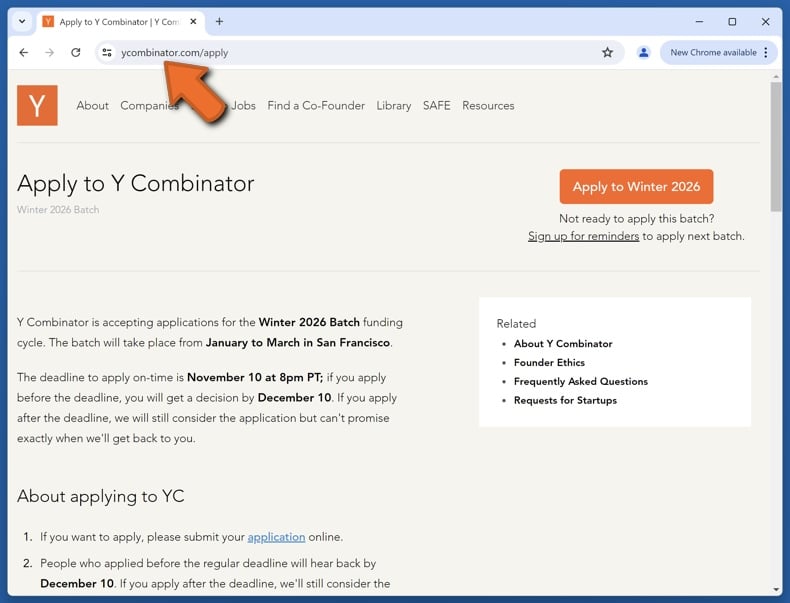
Task: Open the Chrome profile avatar
Action: click(643, 52)
